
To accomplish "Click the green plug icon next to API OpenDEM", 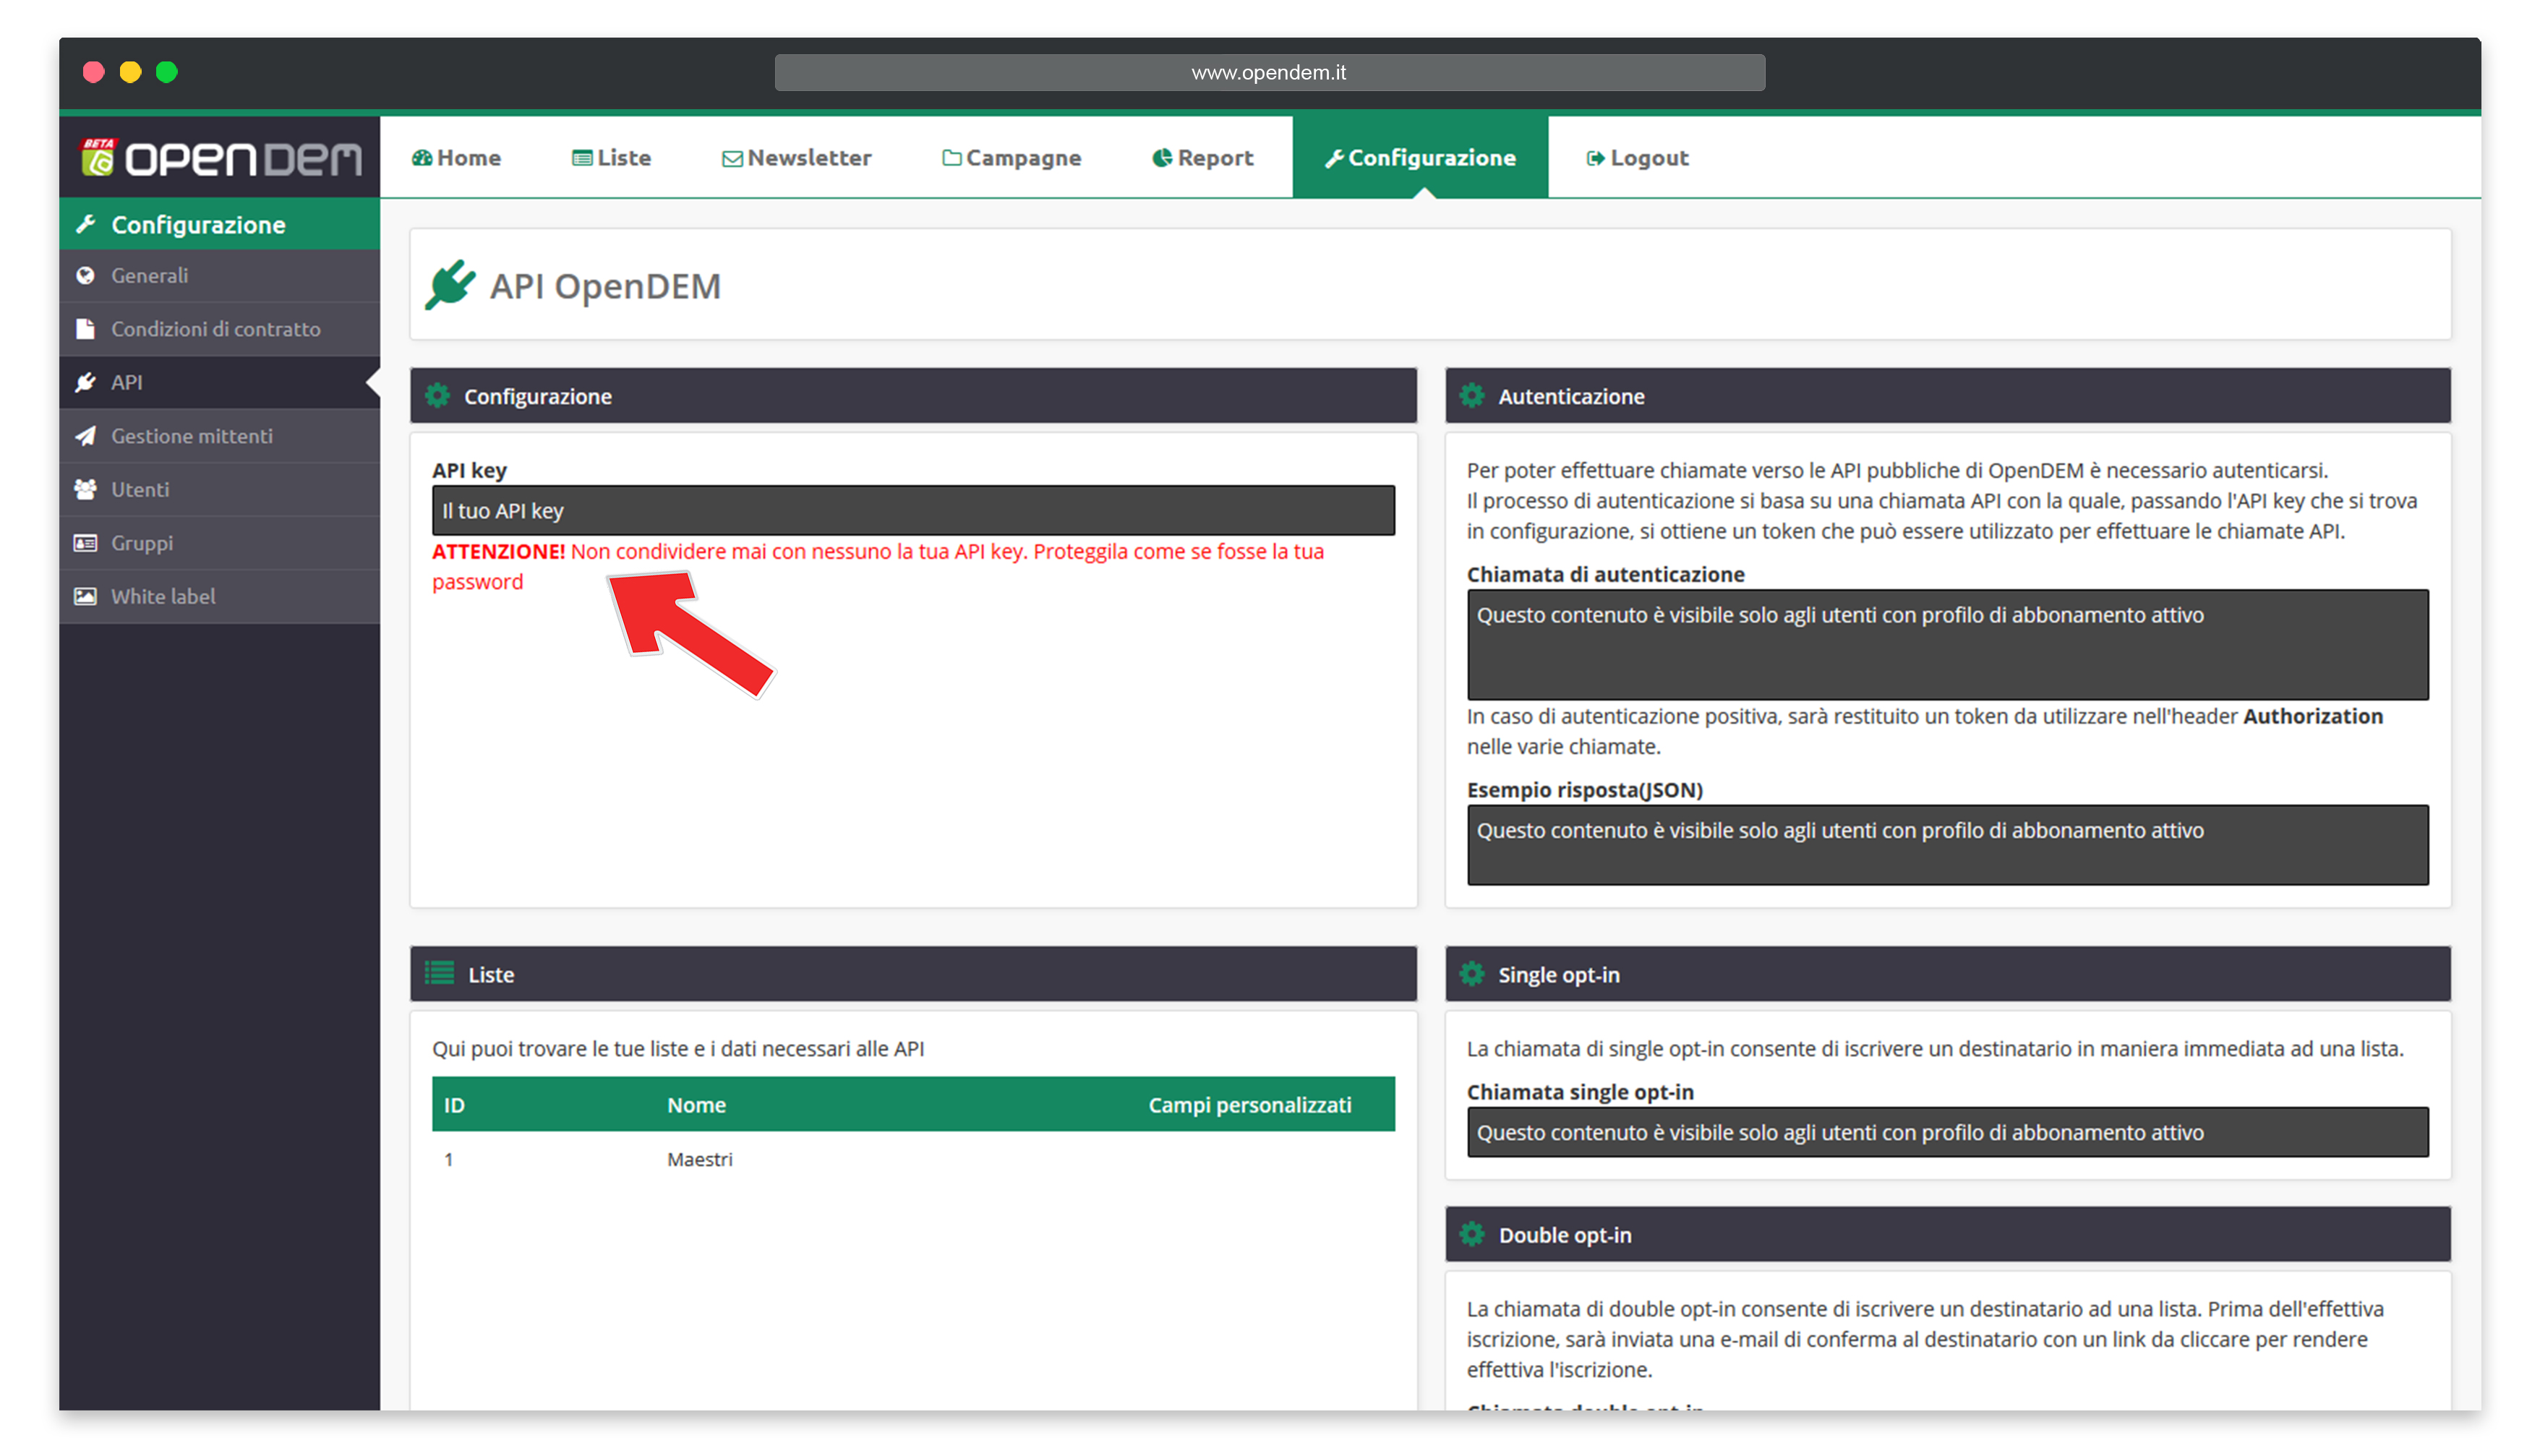I will (450, 286).
